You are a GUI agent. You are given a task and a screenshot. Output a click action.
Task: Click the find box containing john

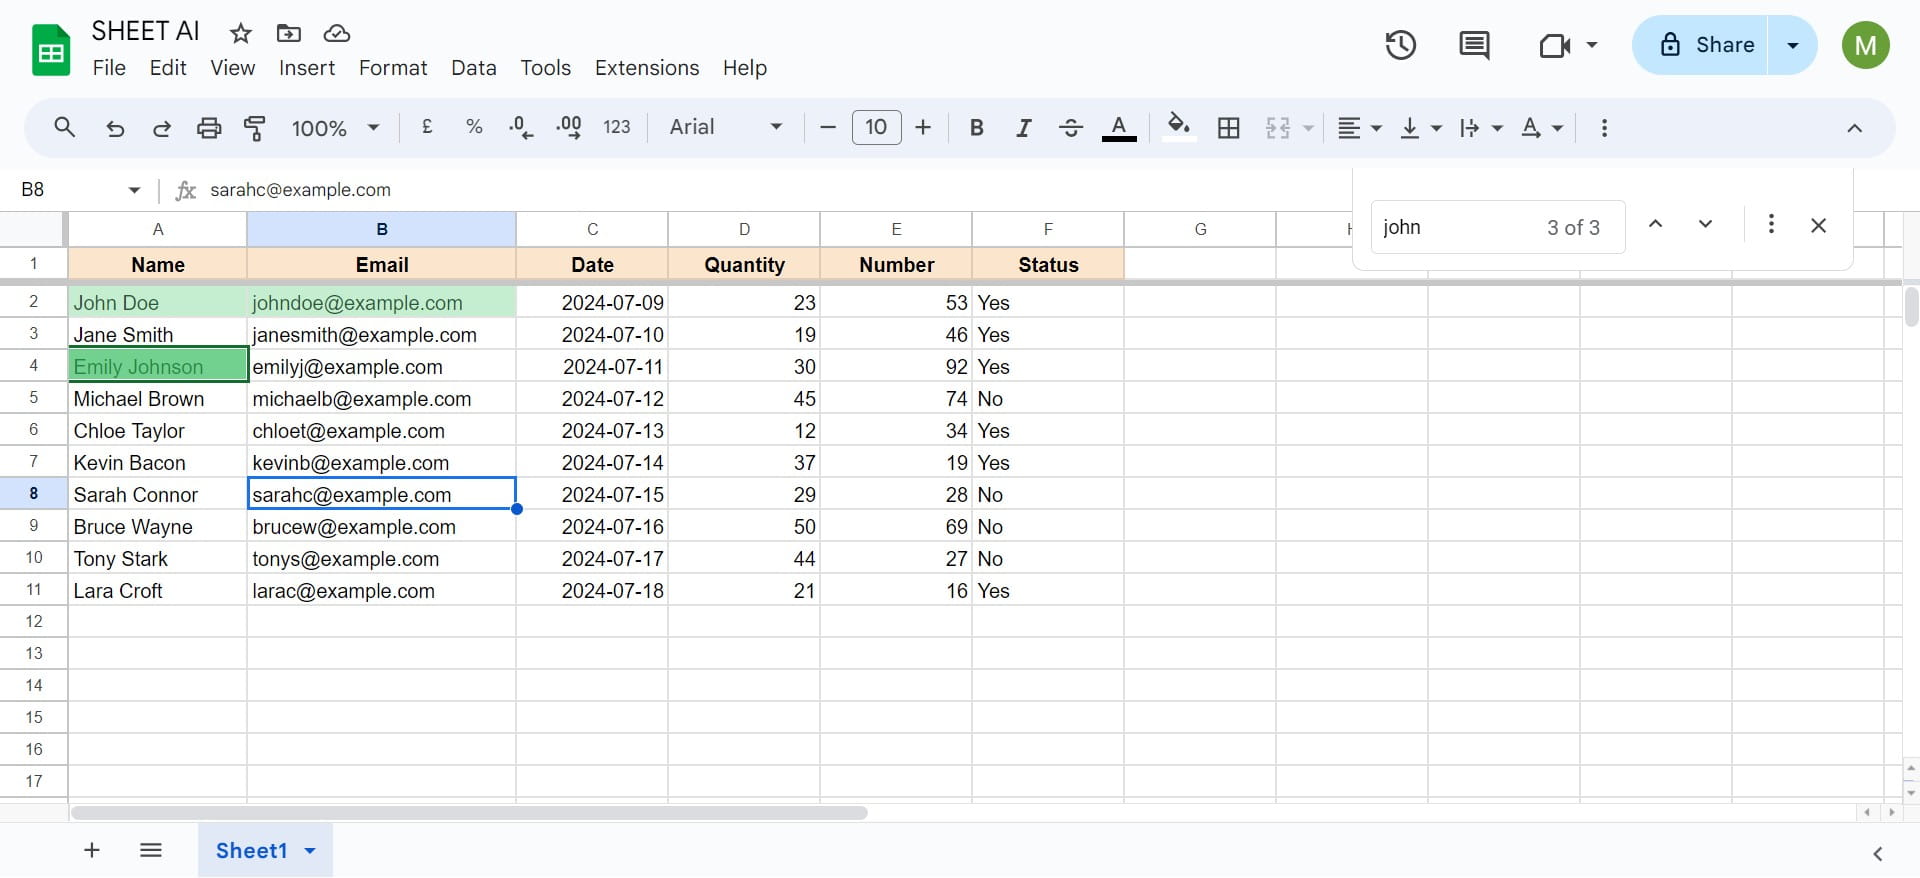pos(1460,228)
